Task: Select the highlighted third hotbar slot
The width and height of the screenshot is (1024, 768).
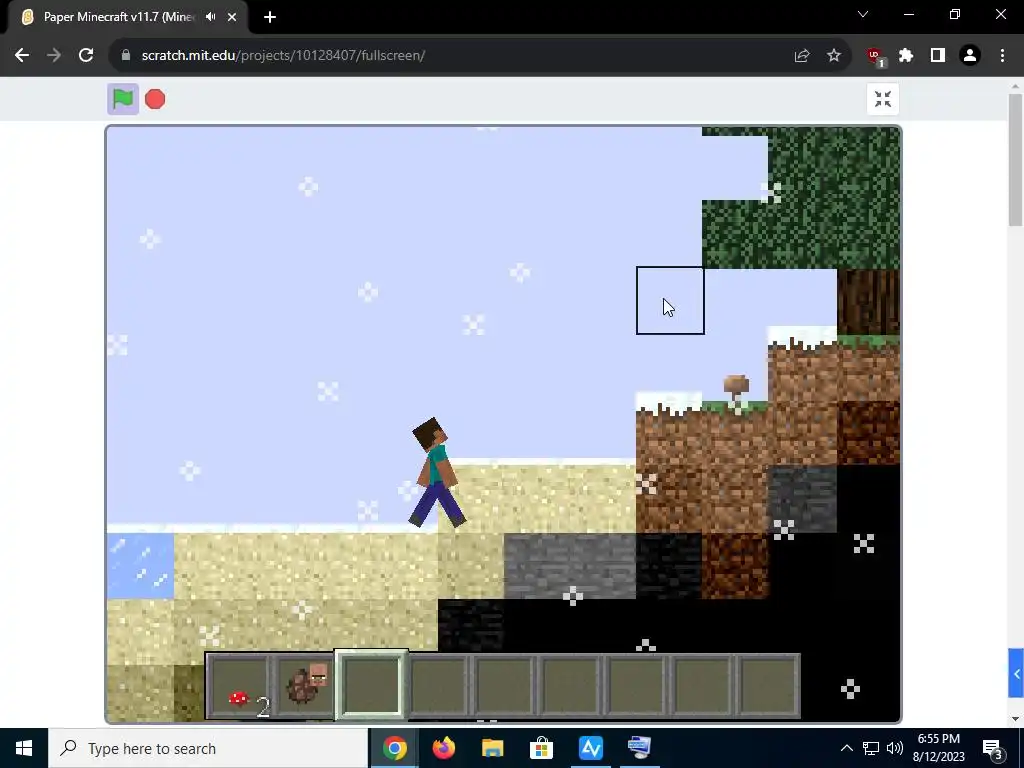Action: click(371, 685)
